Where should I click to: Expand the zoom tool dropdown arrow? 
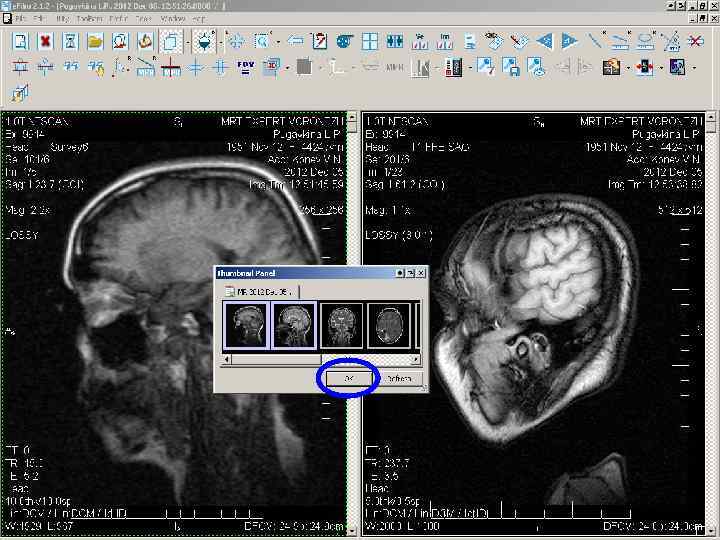pyautogui.click(x=278, y=42)
